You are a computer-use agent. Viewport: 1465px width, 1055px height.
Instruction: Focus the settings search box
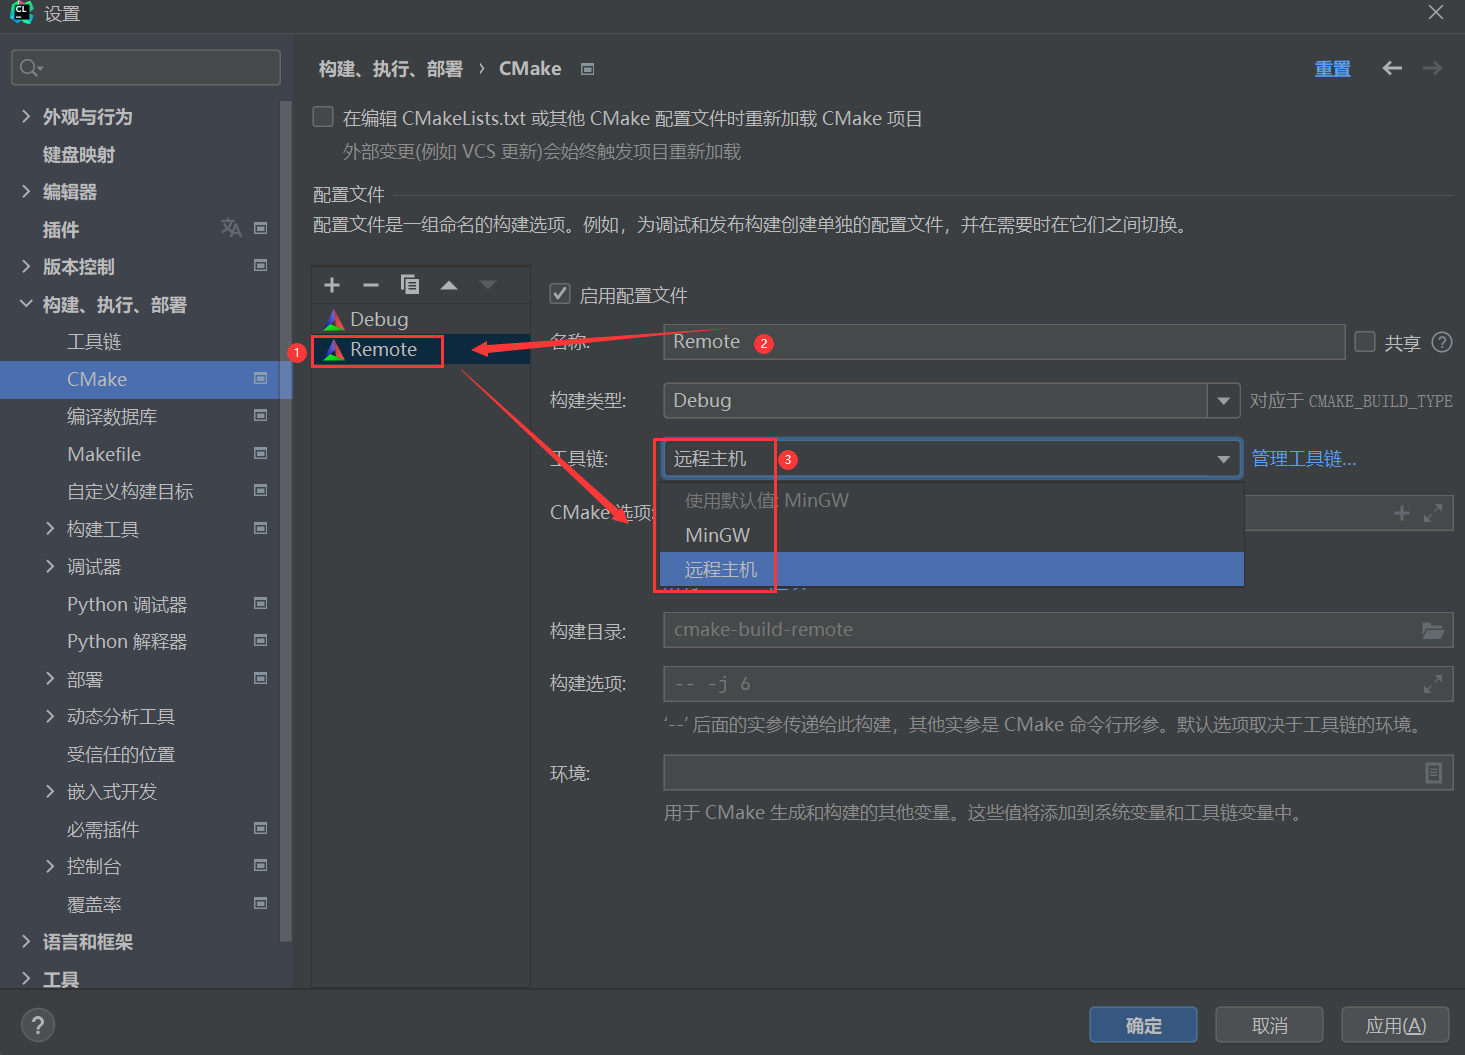(x=146, y=68)
